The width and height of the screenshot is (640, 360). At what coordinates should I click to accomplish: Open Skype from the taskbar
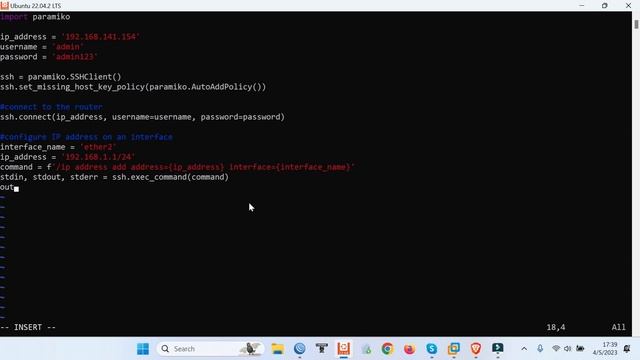431,349
